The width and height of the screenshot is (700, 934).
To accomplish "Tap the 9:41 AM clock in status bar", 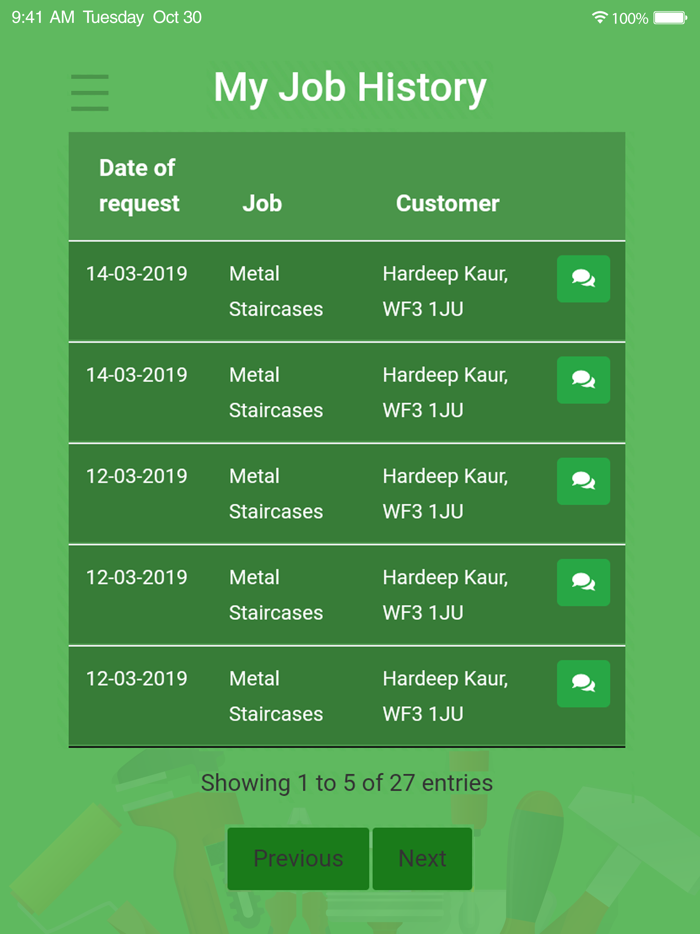I will 30,16.
